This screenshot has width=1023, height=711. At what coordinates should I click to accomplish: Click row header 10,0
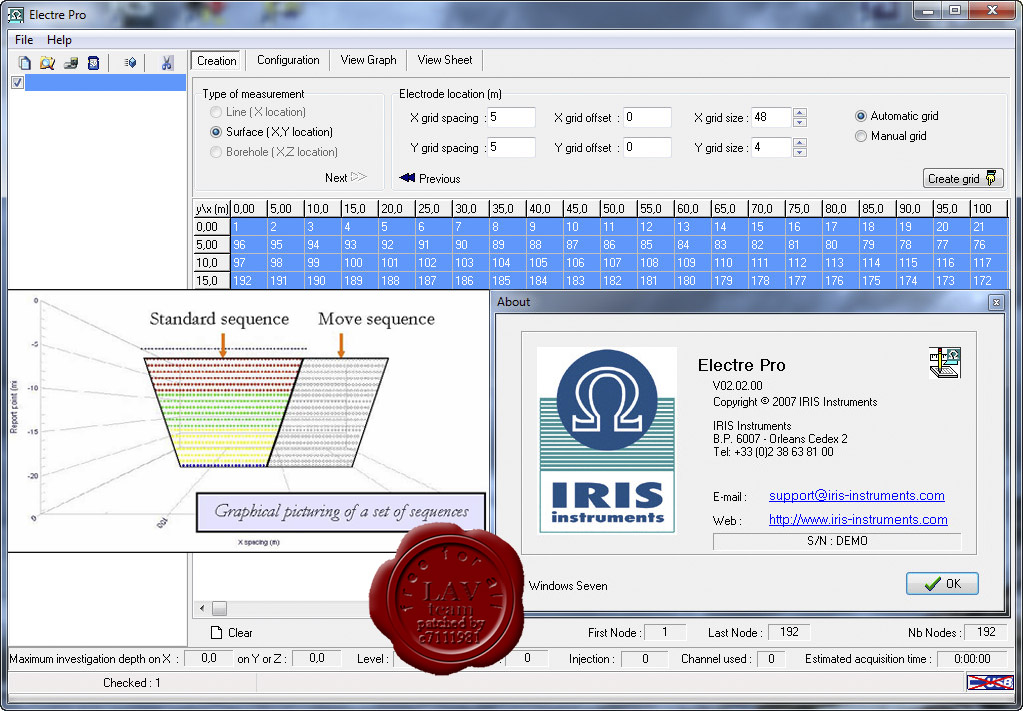pyautogui.click(x=211, y=262)
